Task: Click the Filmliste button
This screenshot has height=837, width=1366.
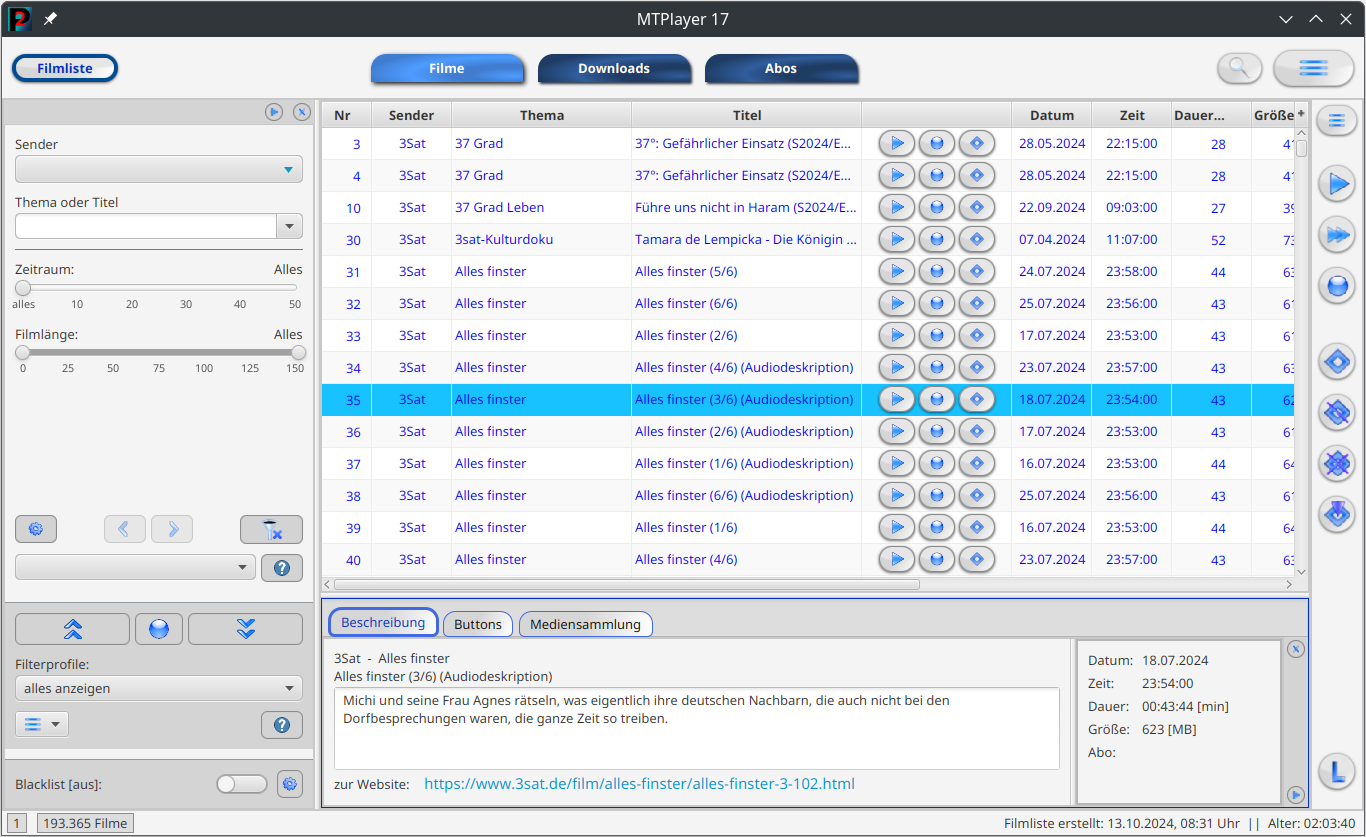Action: pyautogui.click(x=65, y=68)
